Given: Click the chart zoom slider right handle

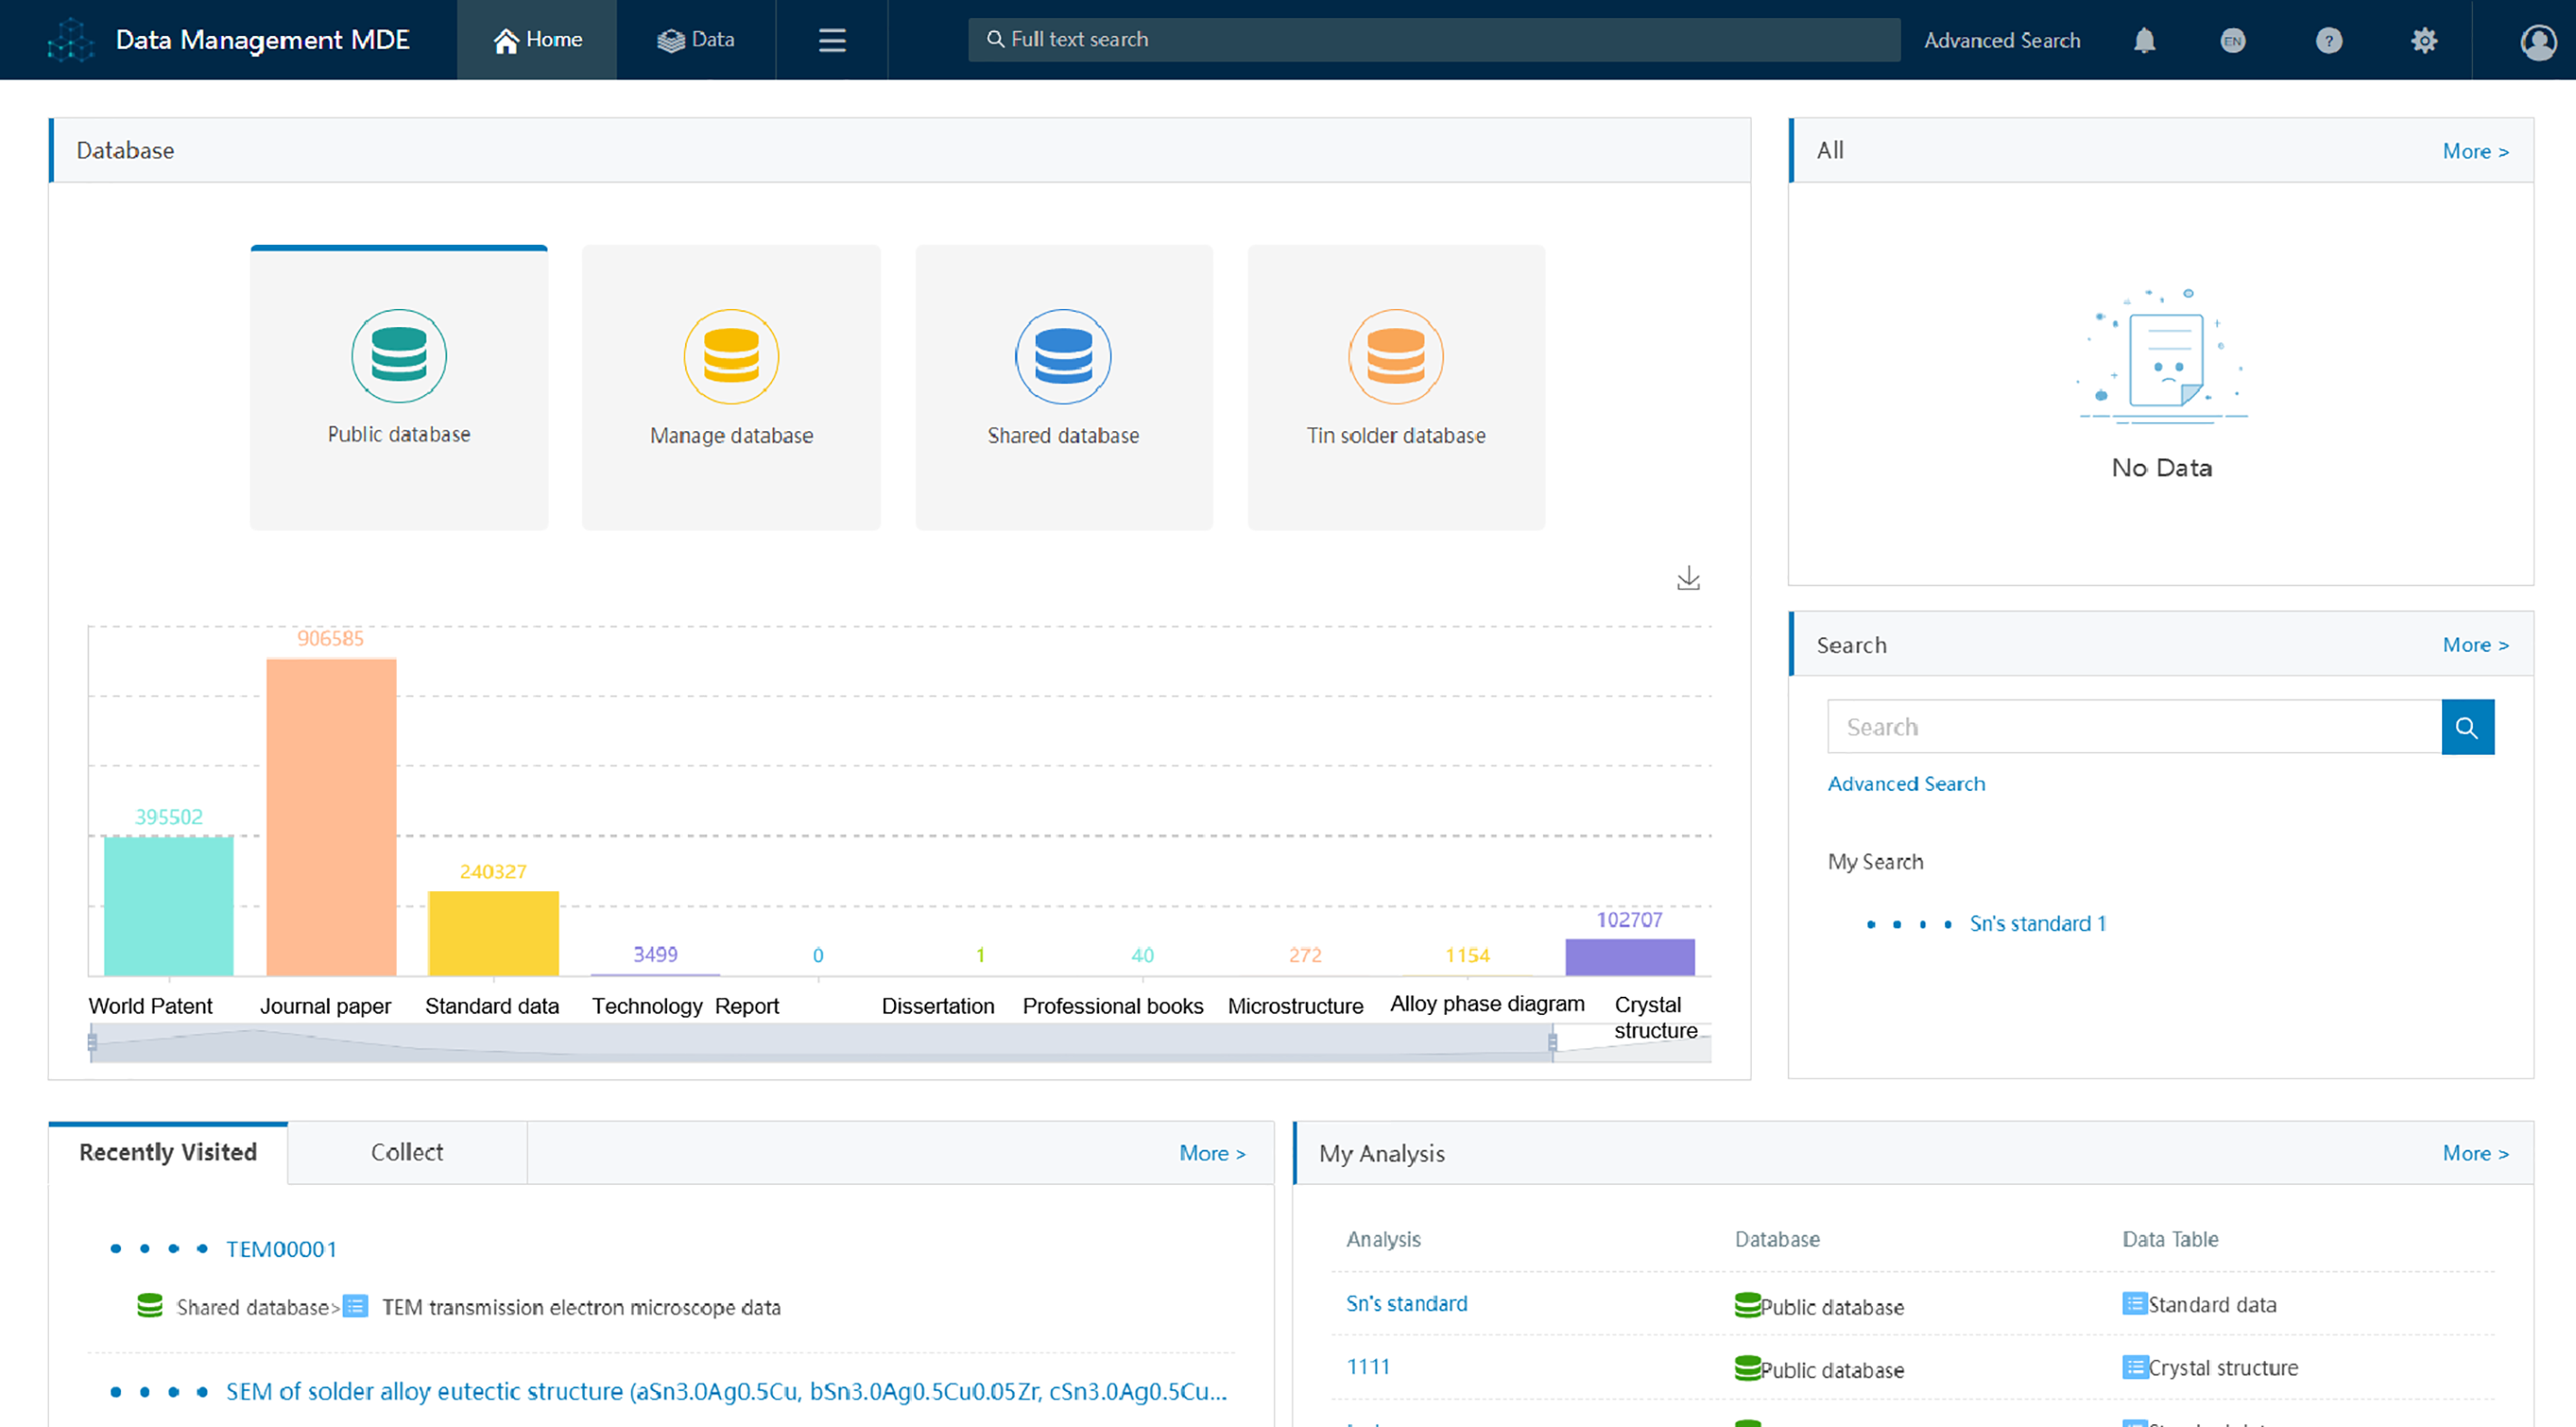Looking at the screenshot, I should [1552, 1042].
